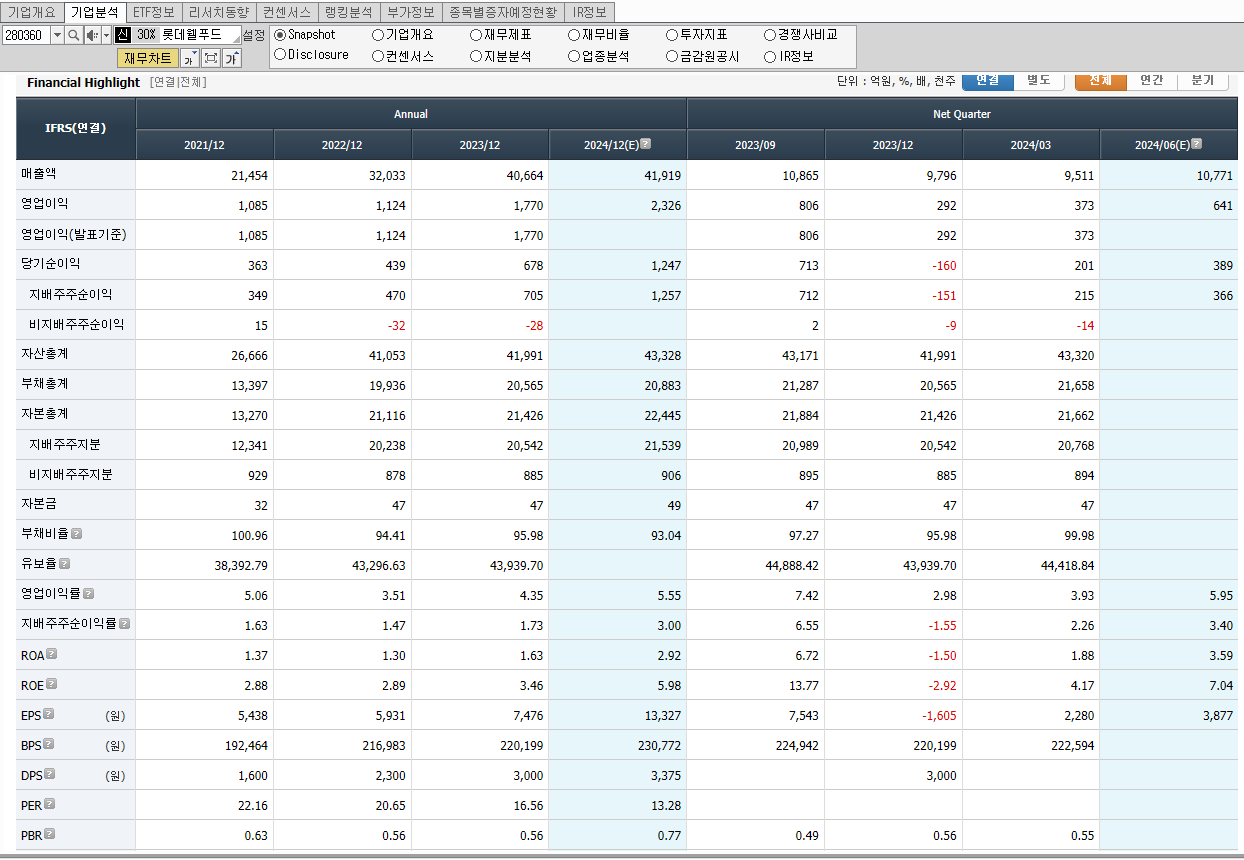Switch to the 종목별증자예정현황 tab

point(503,12)
